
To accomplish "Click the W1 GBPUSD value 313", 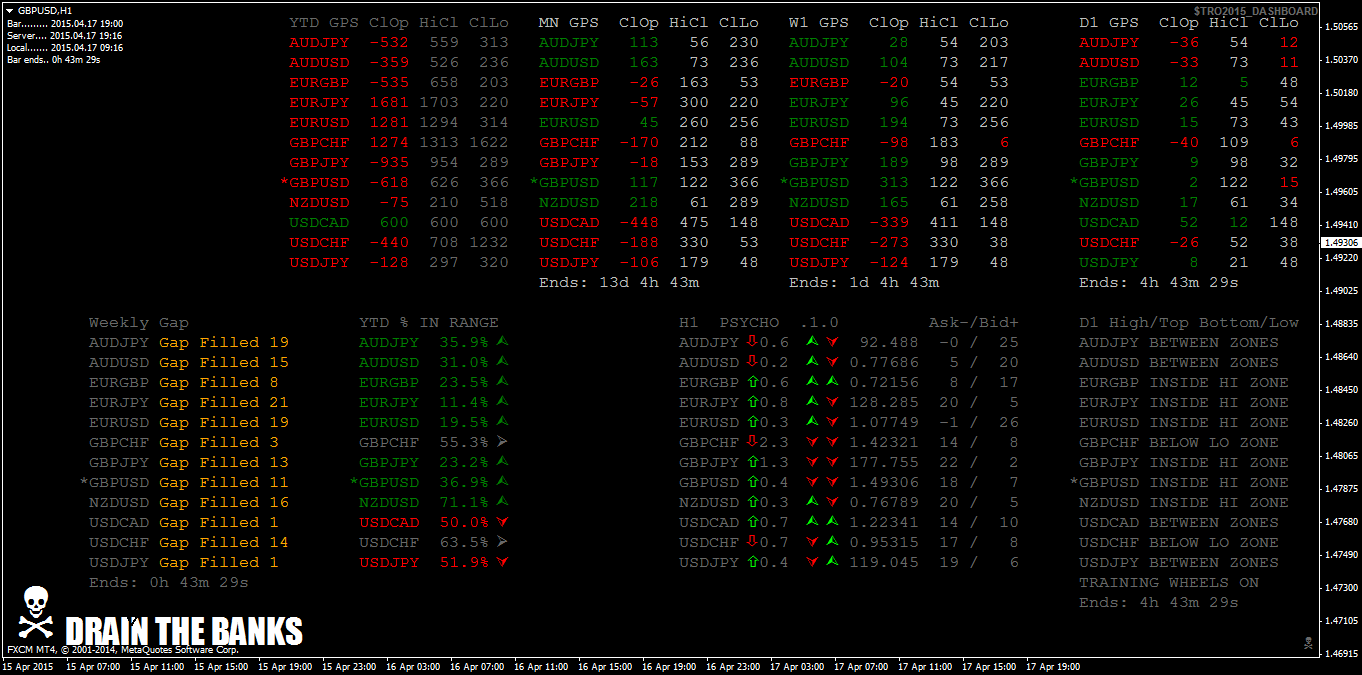I will [894, 182].
